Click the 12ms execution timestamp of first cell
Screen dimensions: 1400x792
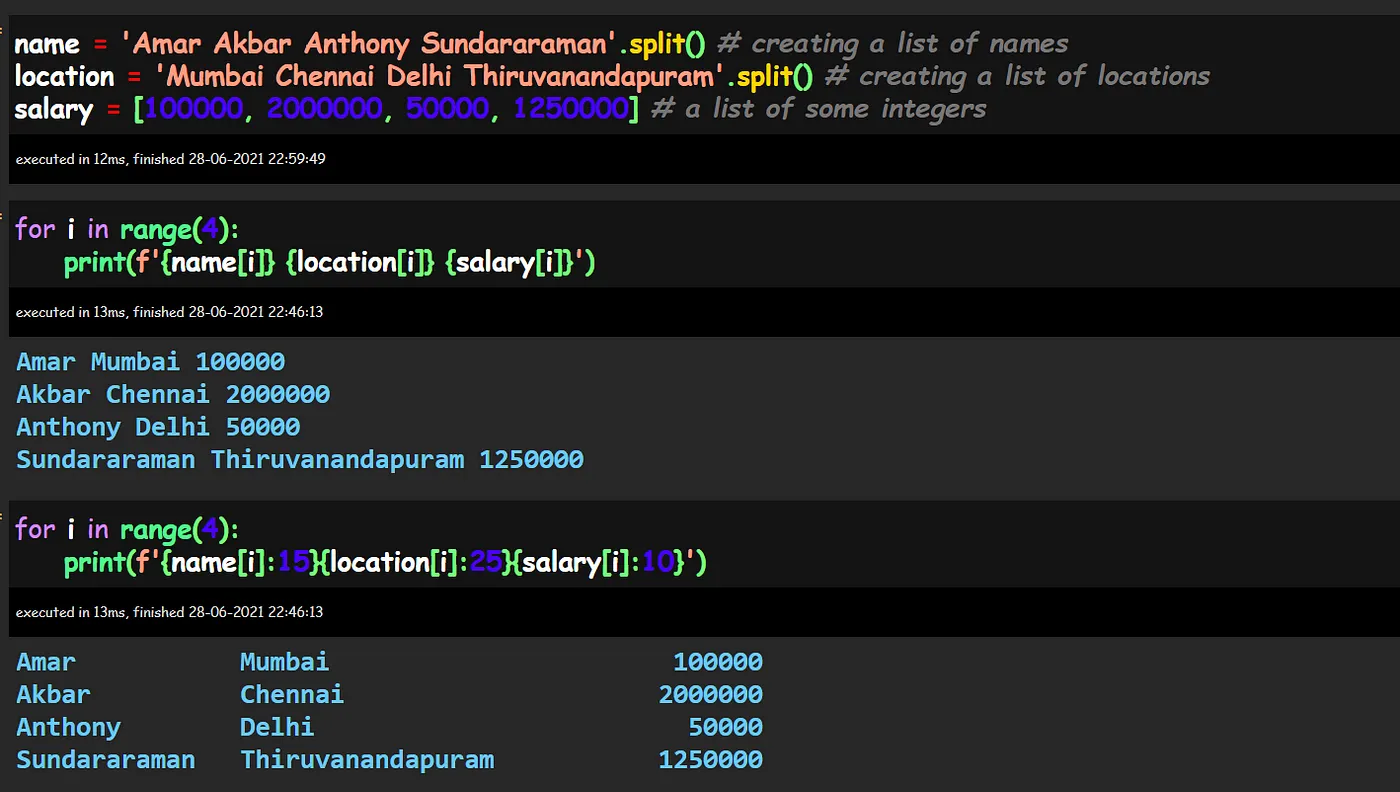[x=170, y=159]
